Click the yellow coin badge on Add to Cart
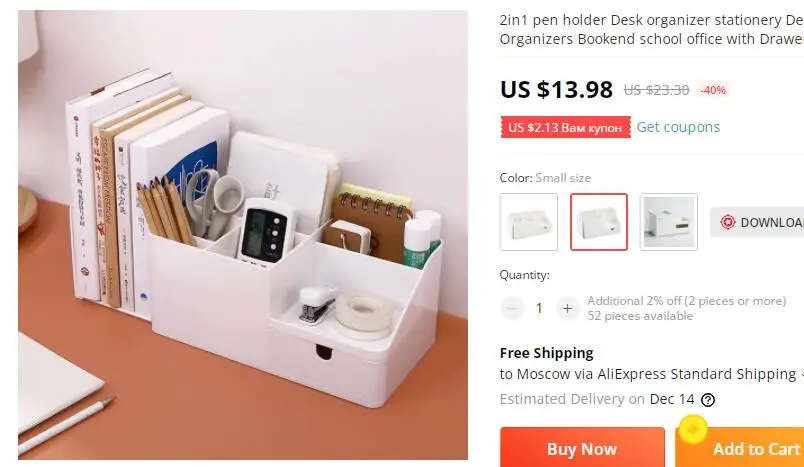This screenshot has width=804, height=467. [x=693, y=429]
